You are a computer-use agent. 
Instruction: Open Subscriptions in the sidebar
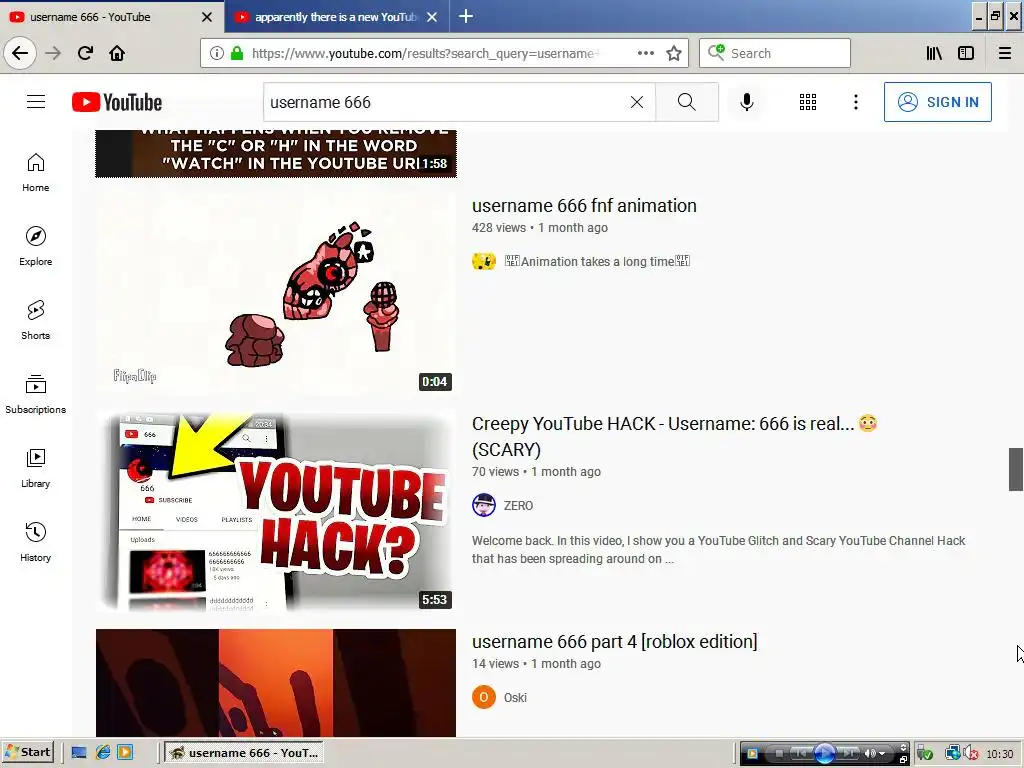point(35,394)
